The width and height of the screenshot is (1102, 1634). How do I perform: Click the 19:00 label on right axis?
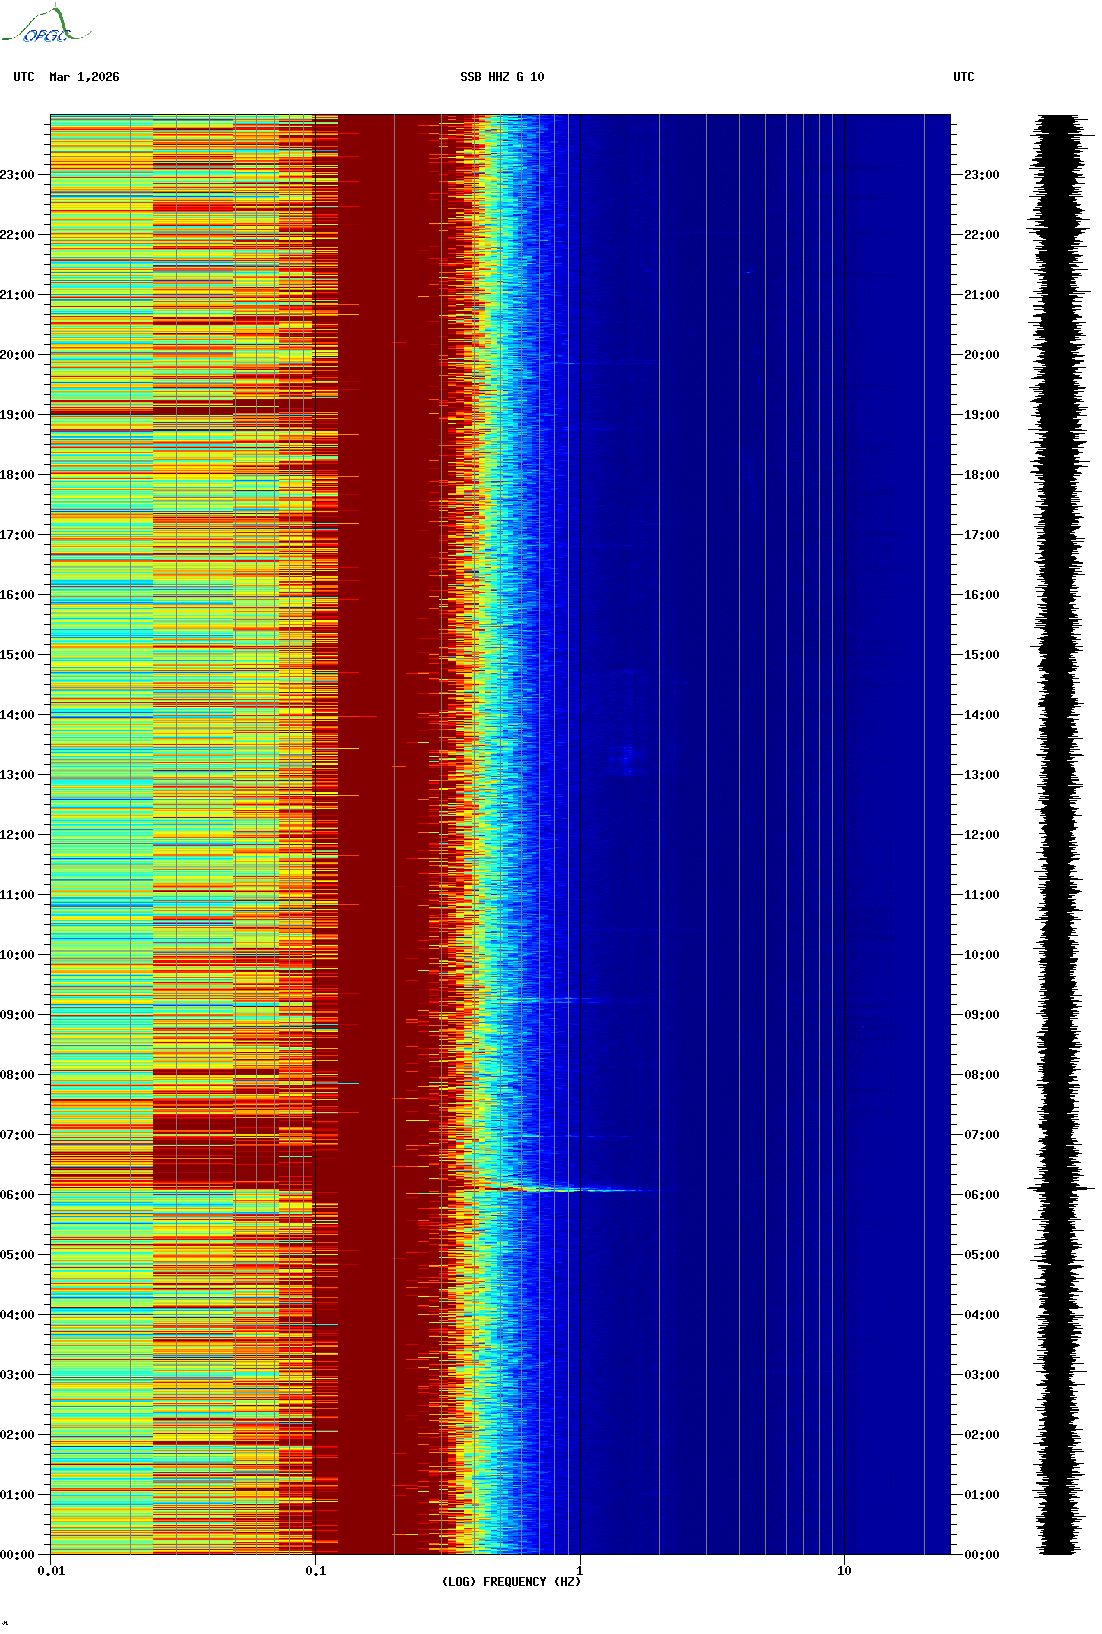(981, 415)
